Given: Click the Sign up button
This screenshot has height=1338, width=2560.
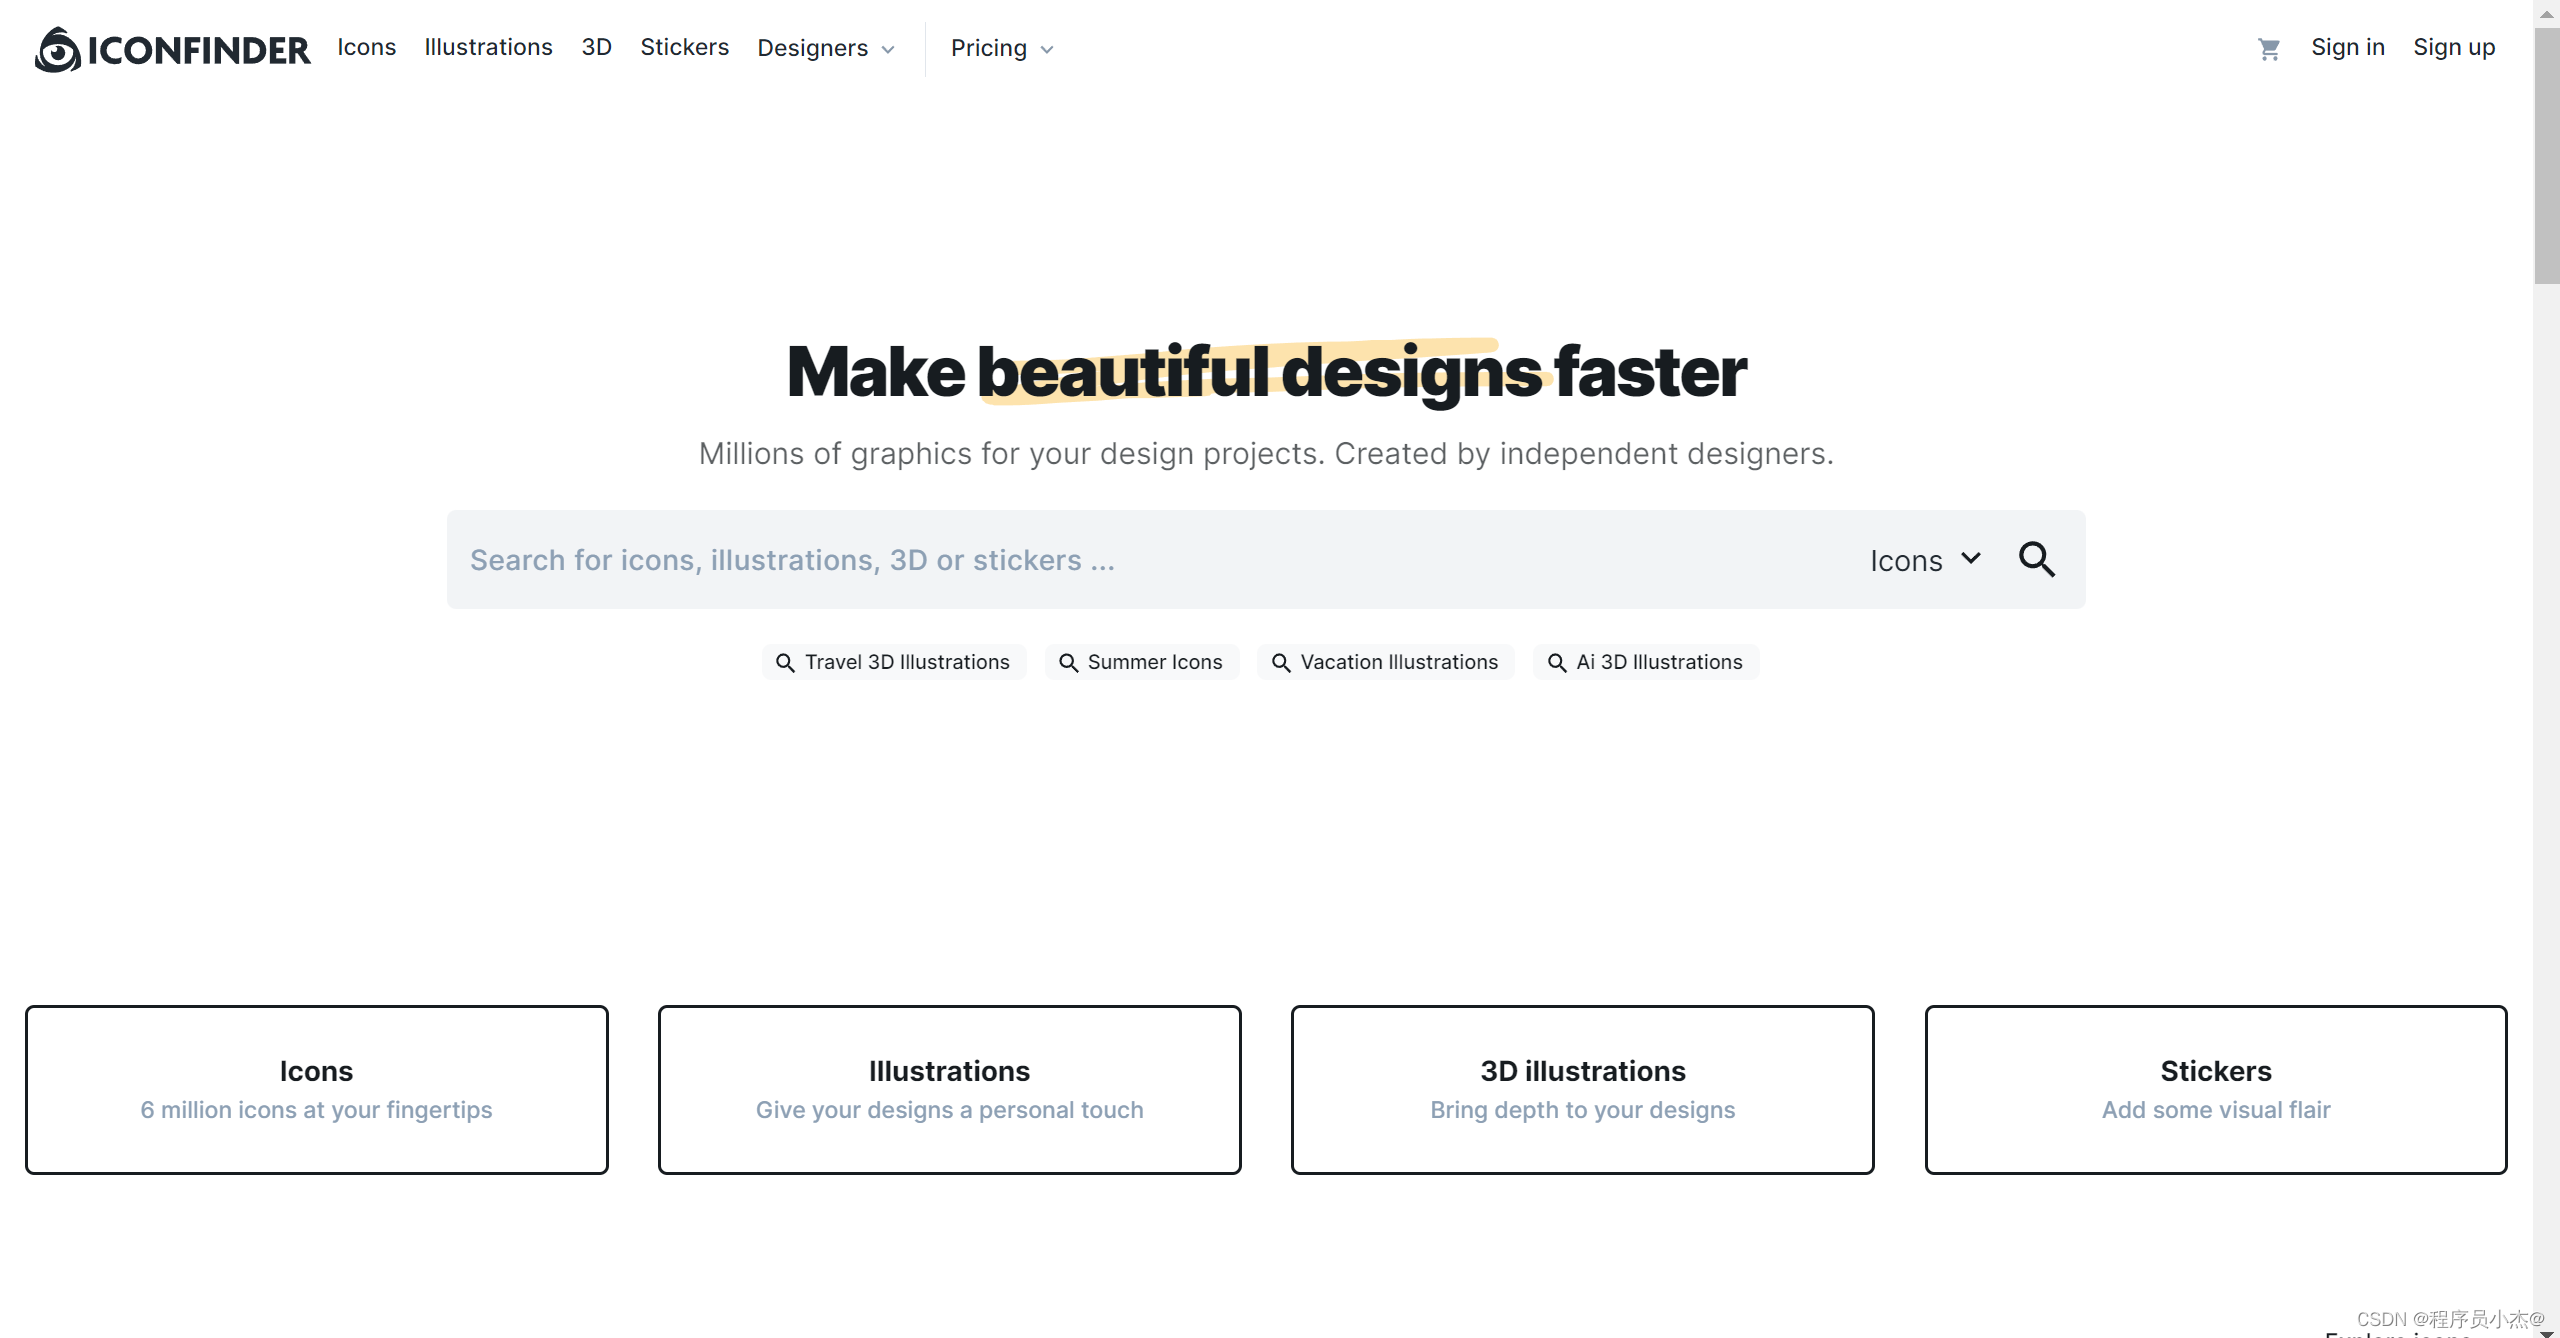Looking at the screenshot, I should point(2453,46).
